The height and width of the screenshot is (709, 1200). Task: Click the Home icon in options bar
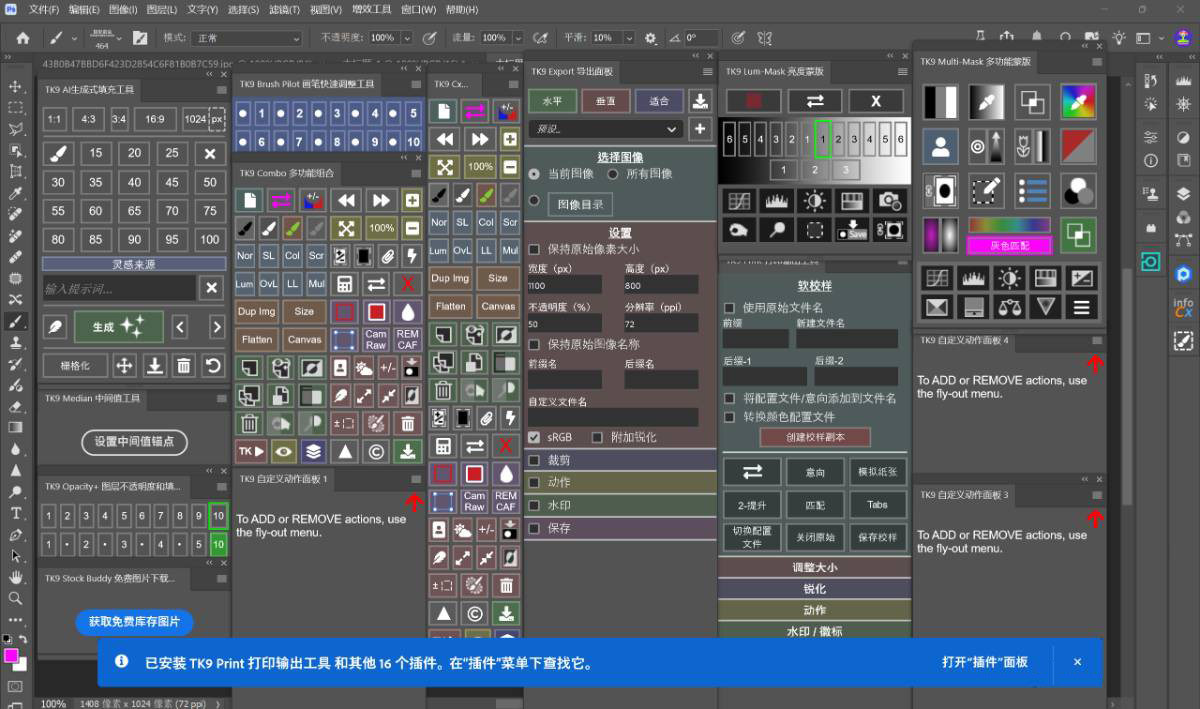pos(23,38)
